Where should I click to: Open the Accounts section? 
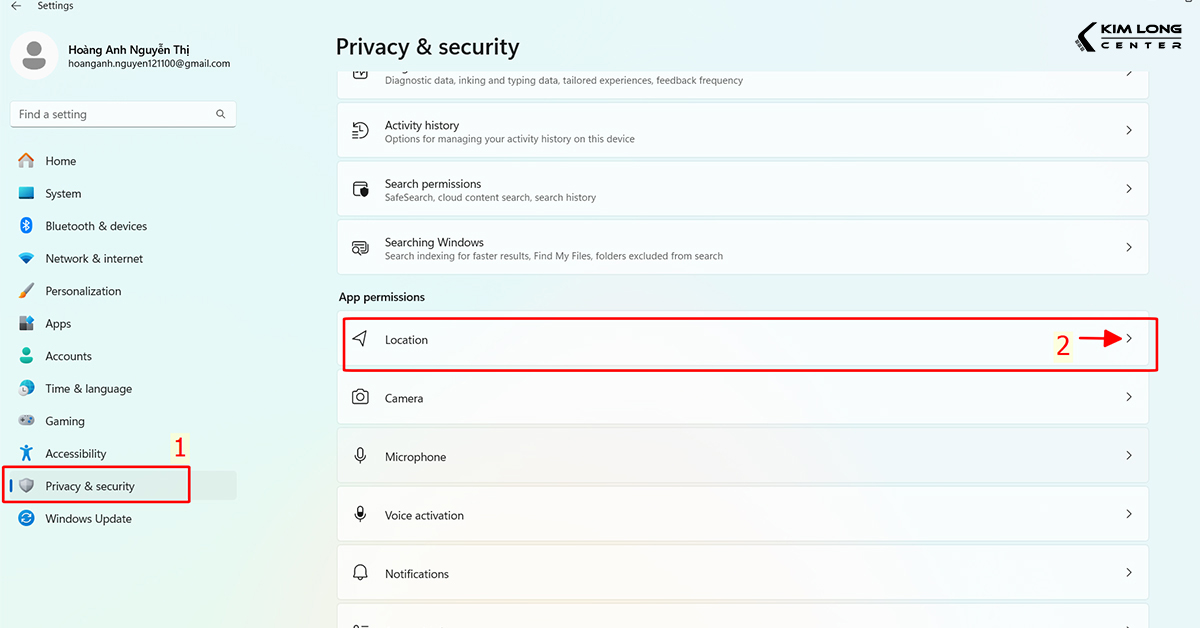[68, 356]
